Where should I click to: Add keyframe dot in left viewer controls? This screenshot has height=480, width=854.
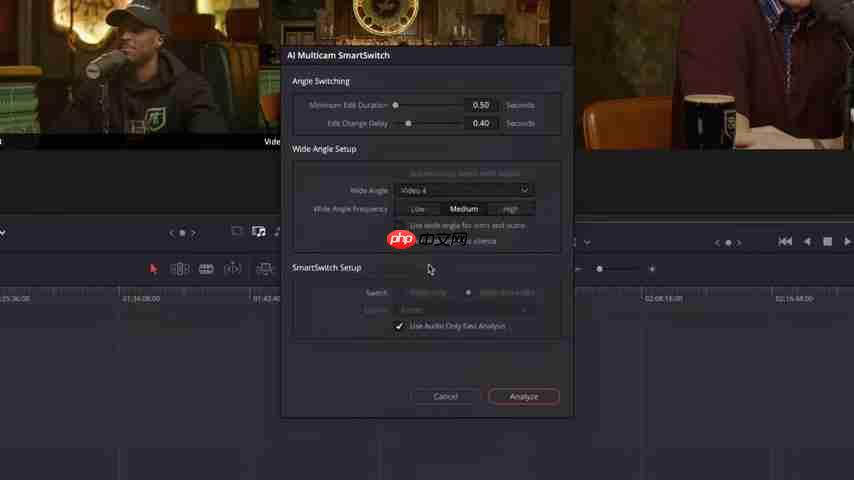pyautogui.click(x=182, y=233)
